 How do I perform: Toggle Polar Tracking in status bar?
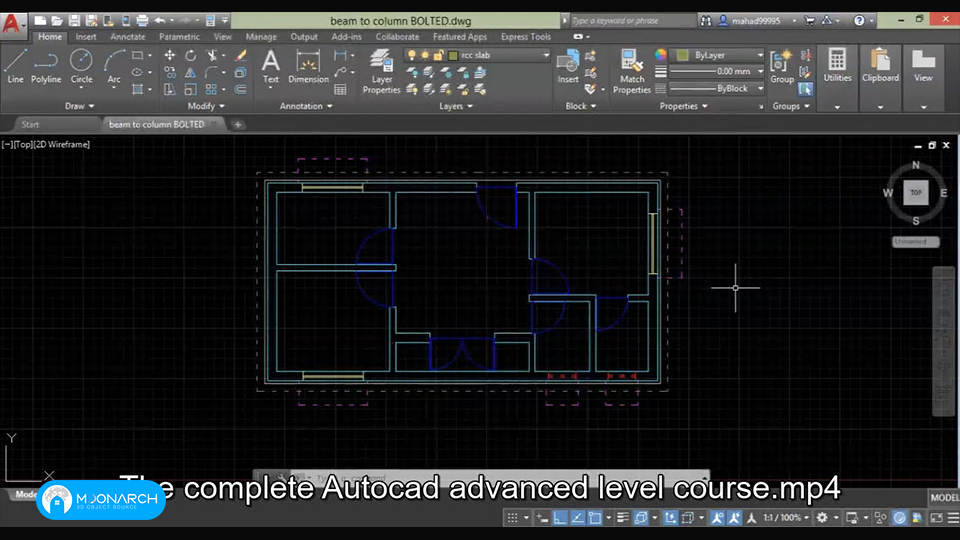[x=577, y=518]
